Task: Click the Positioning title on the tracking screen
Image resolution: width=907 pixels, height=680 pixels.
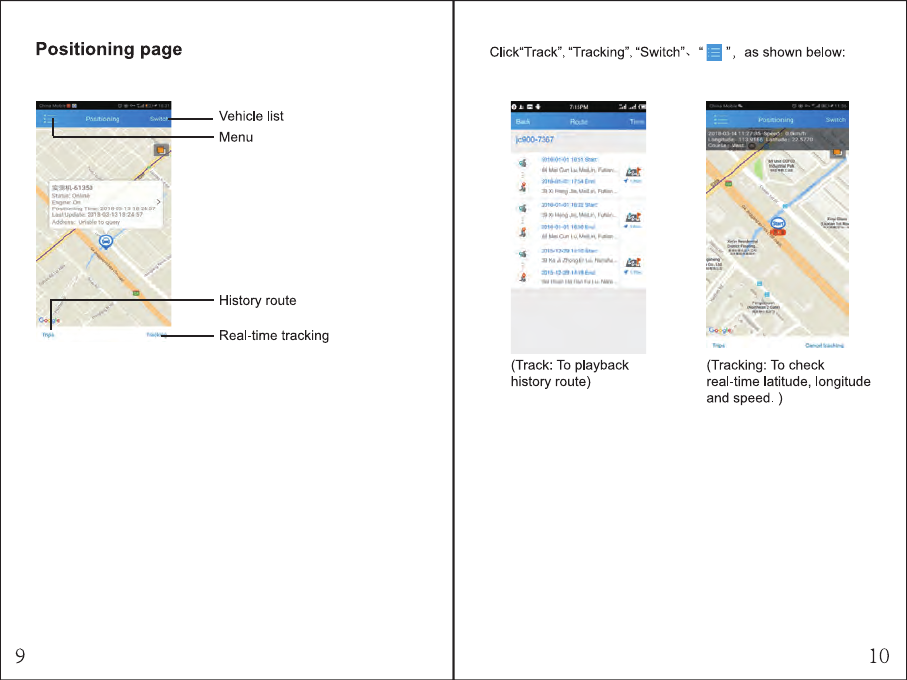Action: click(x=776, y=120)
